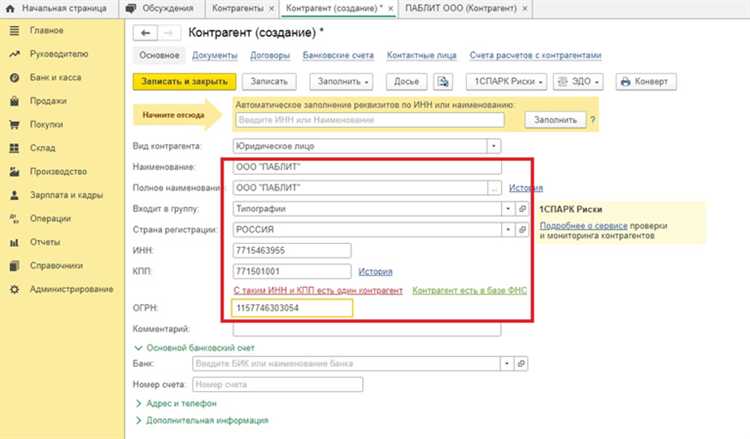Click Записать и закрыть button

(184, 82)
